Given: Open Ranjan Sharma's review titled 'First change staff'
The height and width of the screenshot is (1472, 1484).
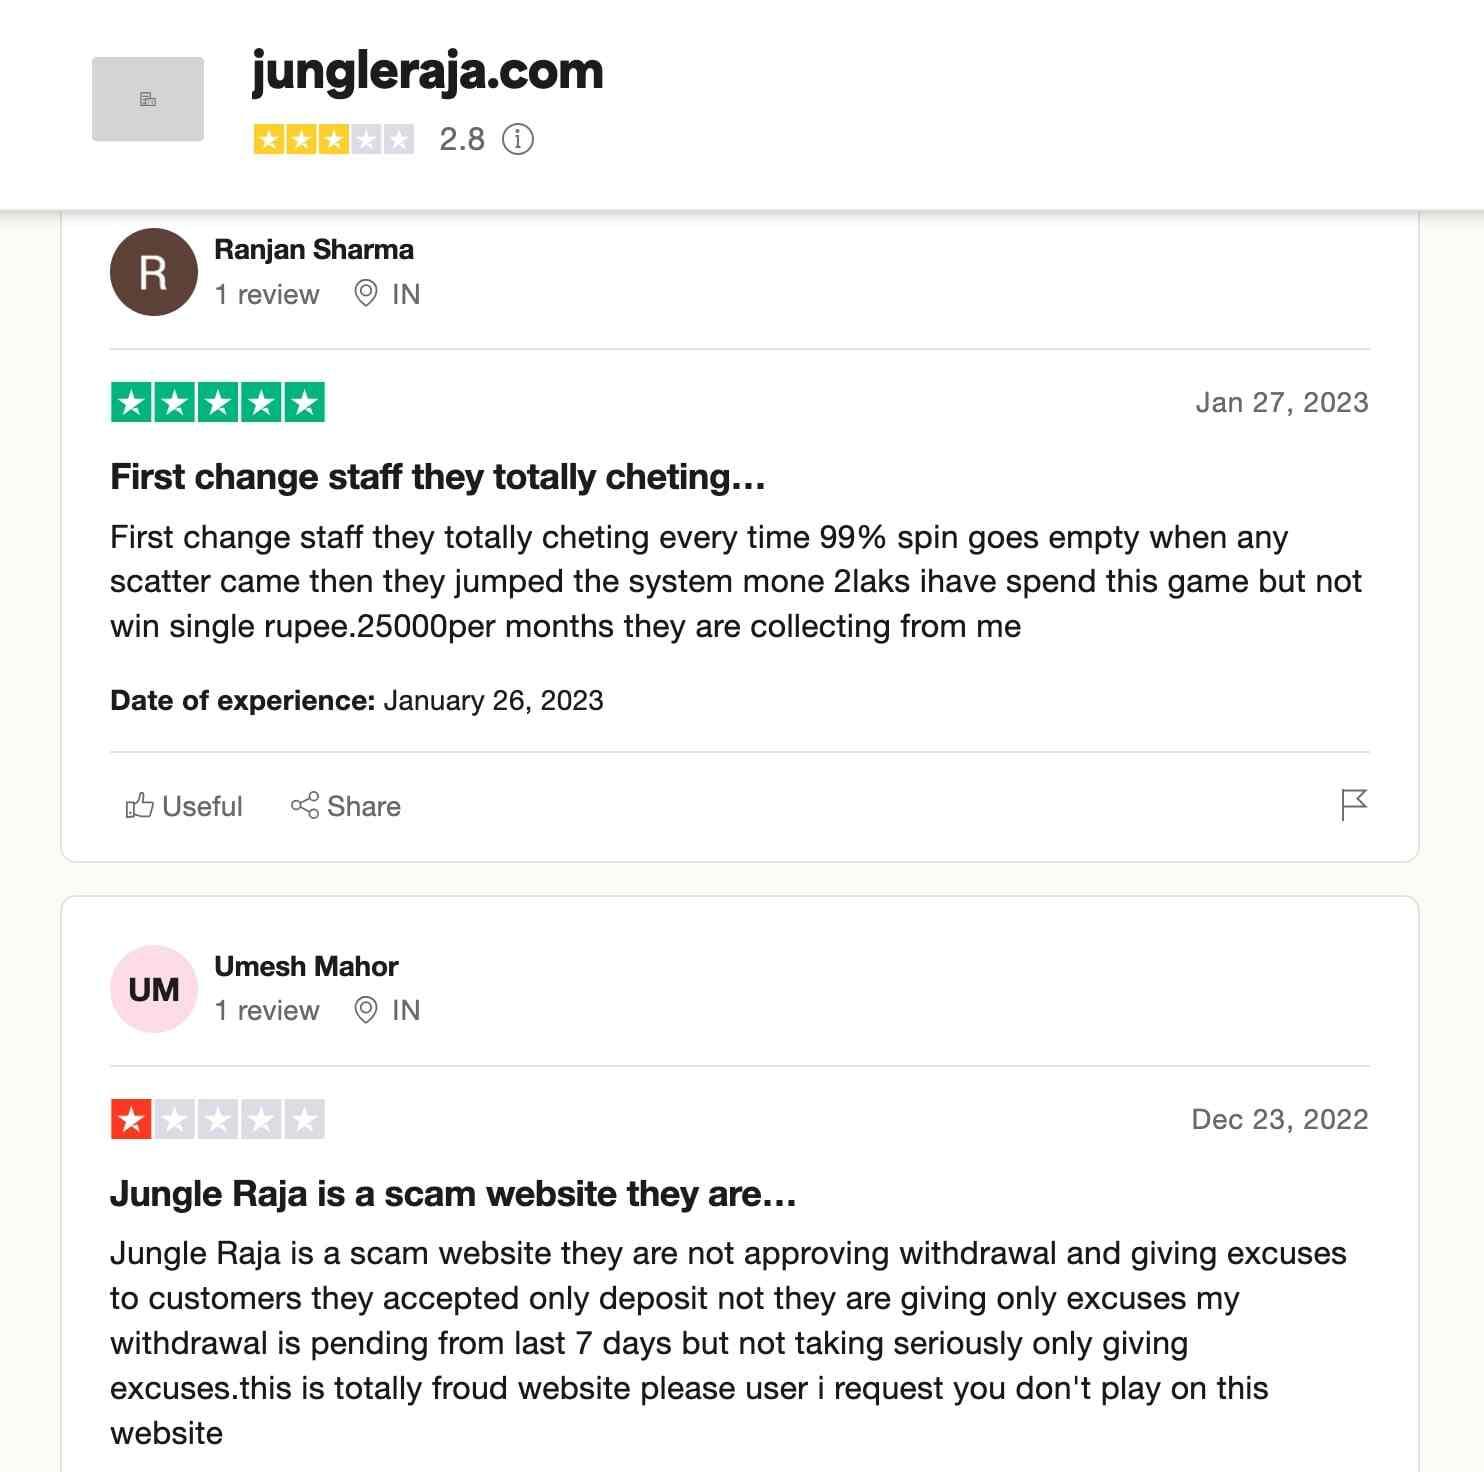Looking at the screenshot, I should click(436, 477).
